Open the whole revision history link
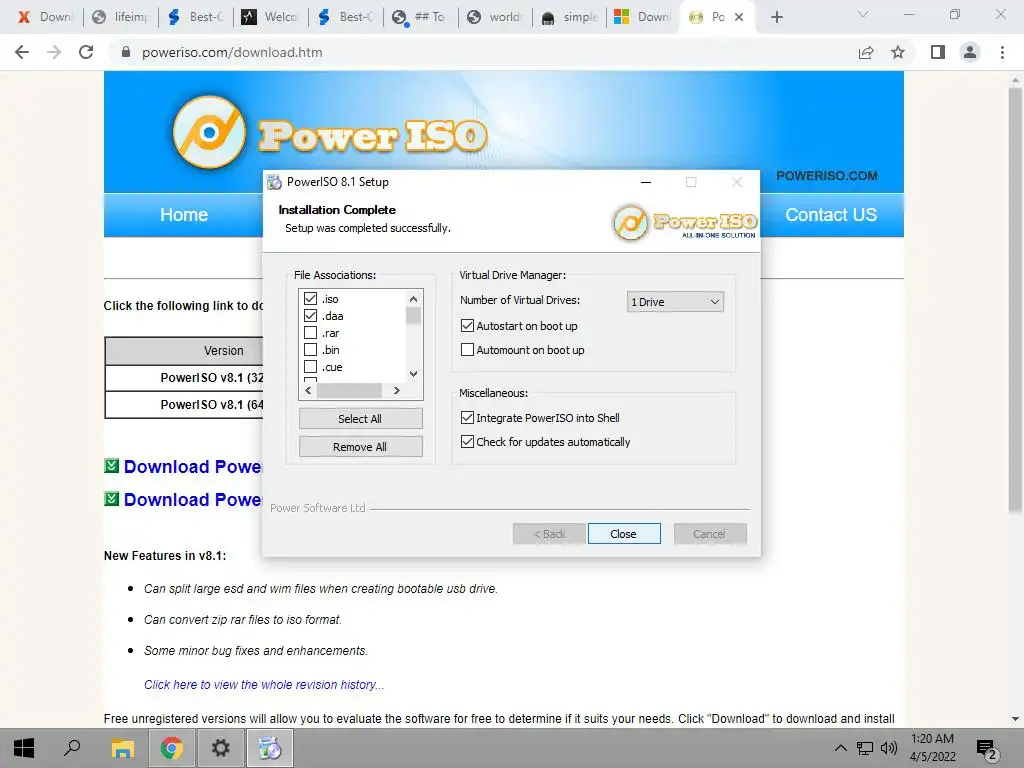Screen dimensions: 1024x768 264,684
